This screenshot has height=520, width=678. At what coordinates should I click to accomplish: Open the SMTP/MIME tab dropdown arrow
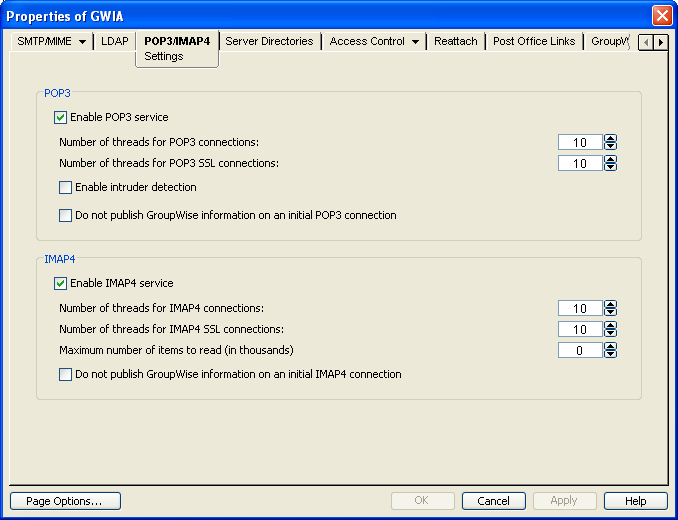(x=82, y=42)
